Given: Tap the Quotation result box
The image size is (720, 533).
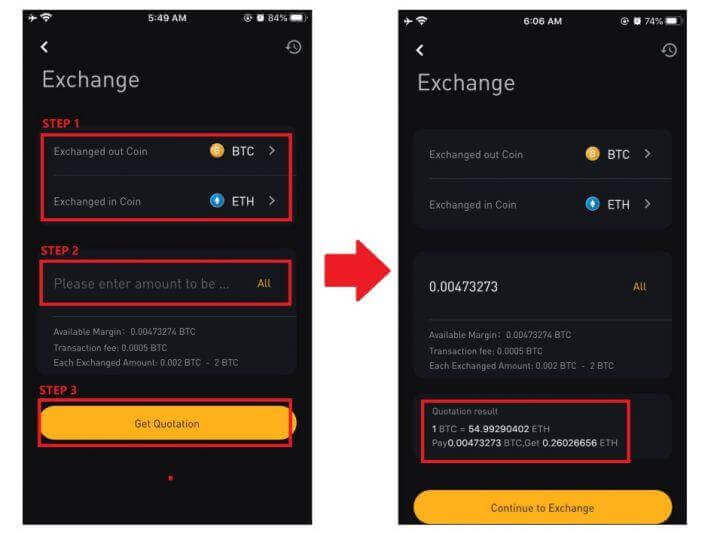Looking at the screenshot, I should [x=525, y=431].
